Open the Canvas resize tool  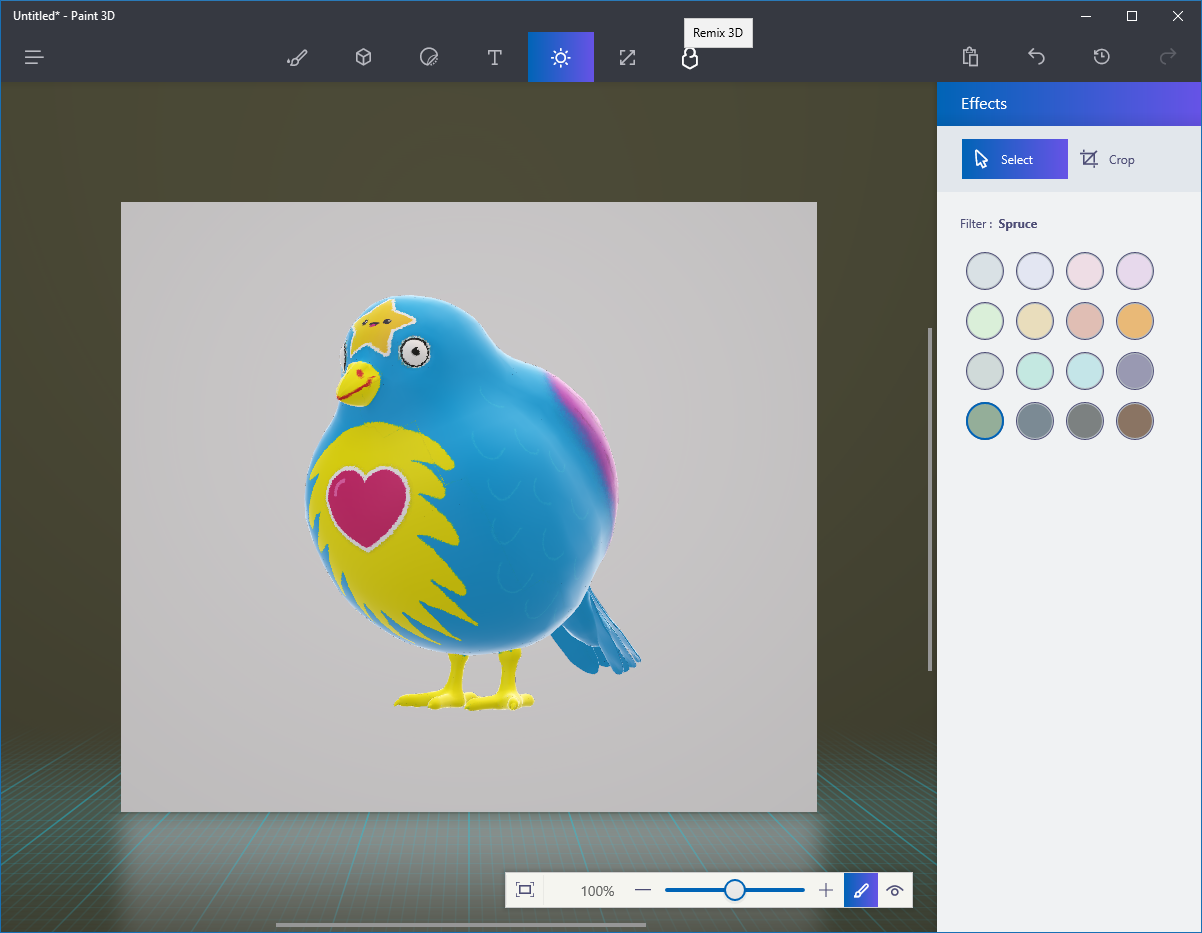[627, 58]
